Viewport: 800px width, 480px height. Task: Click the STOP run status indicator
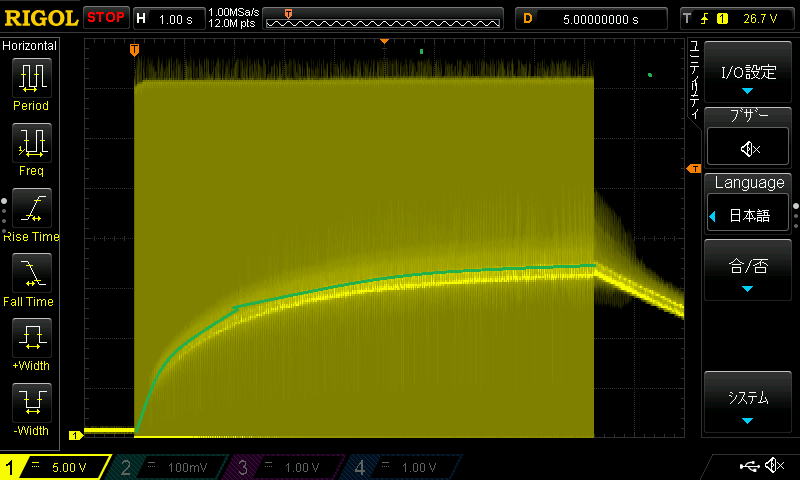(106, 18)
